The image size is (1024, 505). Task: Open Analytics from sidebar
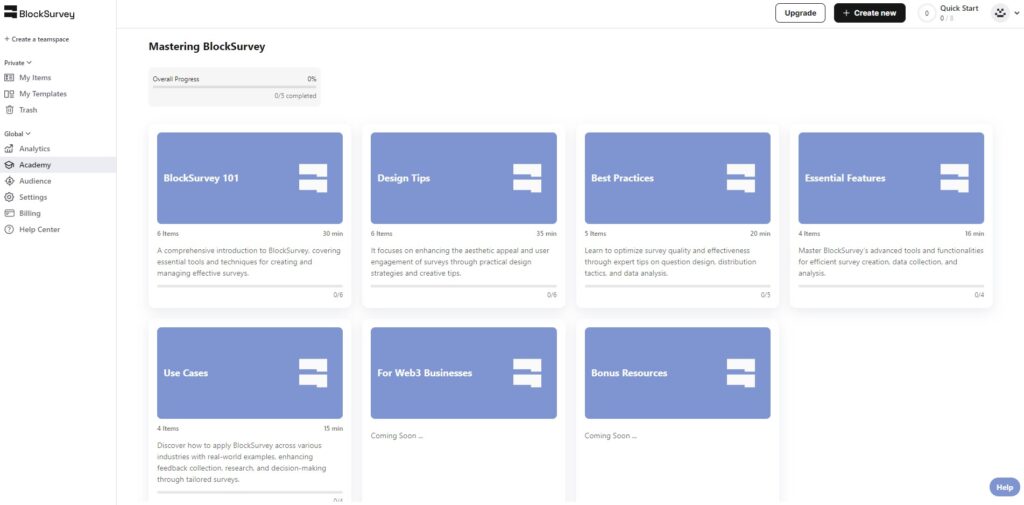[58, 149]
